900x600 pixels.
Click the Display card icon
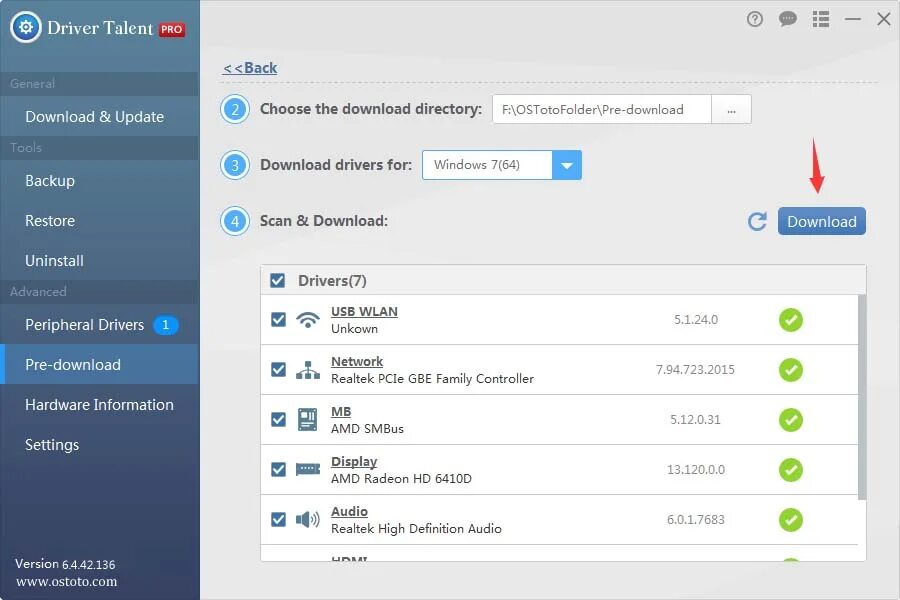click(x=308, y=470)
